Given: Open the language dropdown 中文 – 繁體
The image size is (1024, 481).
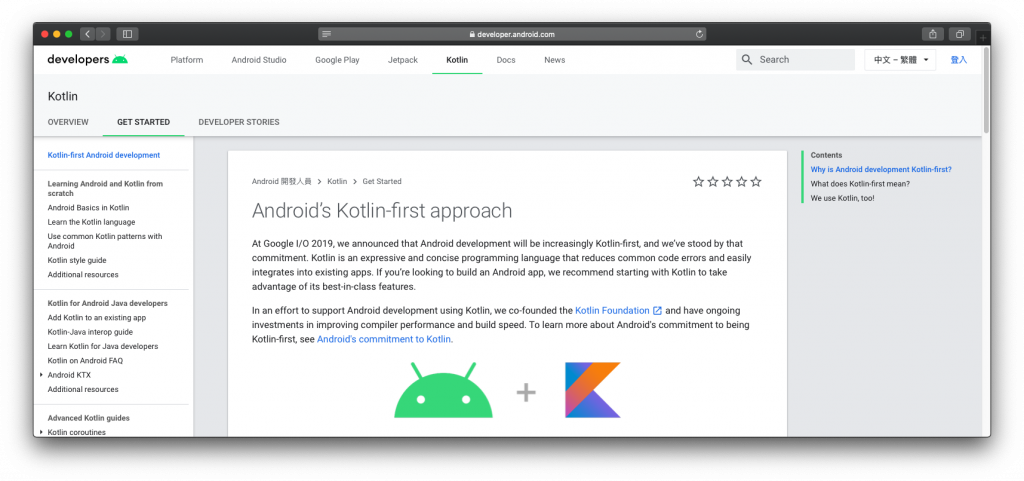Looking at the screenshot, I should 900,59.
